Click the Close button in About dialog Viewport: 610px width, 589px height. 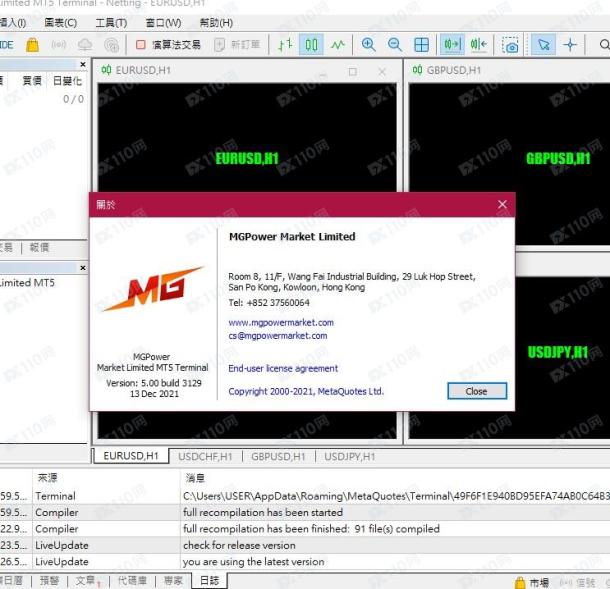pyautogui.click(x=477, y=391)
